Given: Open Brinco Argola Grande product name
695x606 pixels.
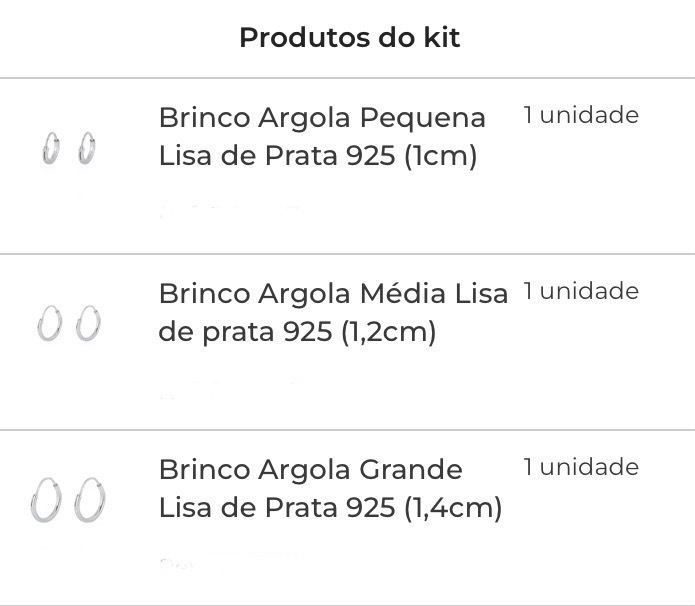Looking at the screenshot, I should click(330, 489).
